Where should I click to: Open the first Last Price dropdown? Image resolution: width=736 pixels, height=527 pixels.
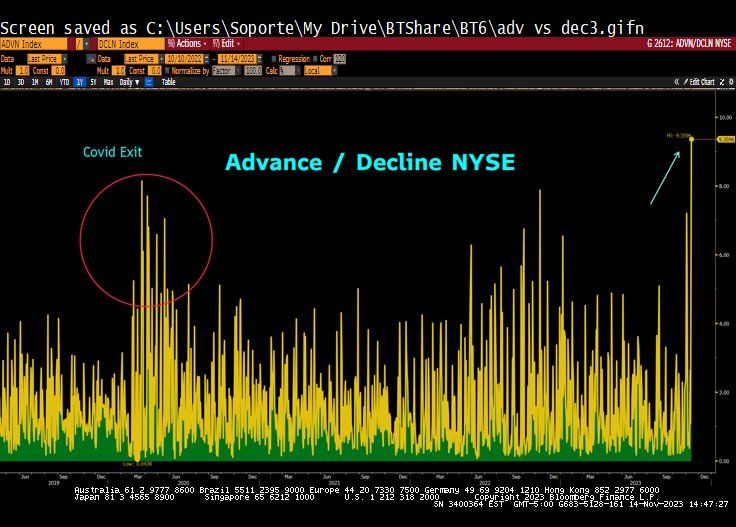point(48,58)
